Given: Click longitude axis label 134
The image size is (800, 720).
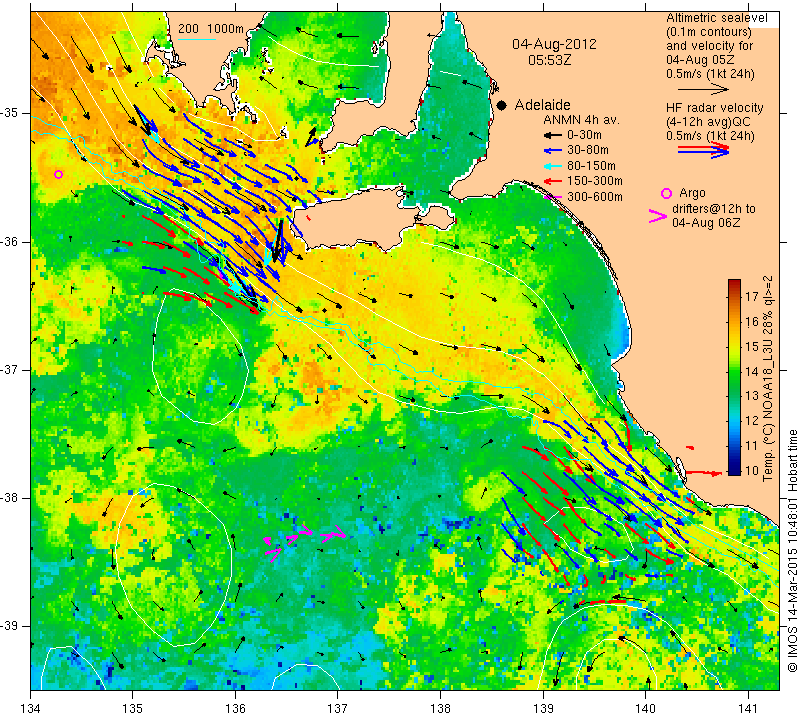Looking at the screenshot, I should point(31,709).
